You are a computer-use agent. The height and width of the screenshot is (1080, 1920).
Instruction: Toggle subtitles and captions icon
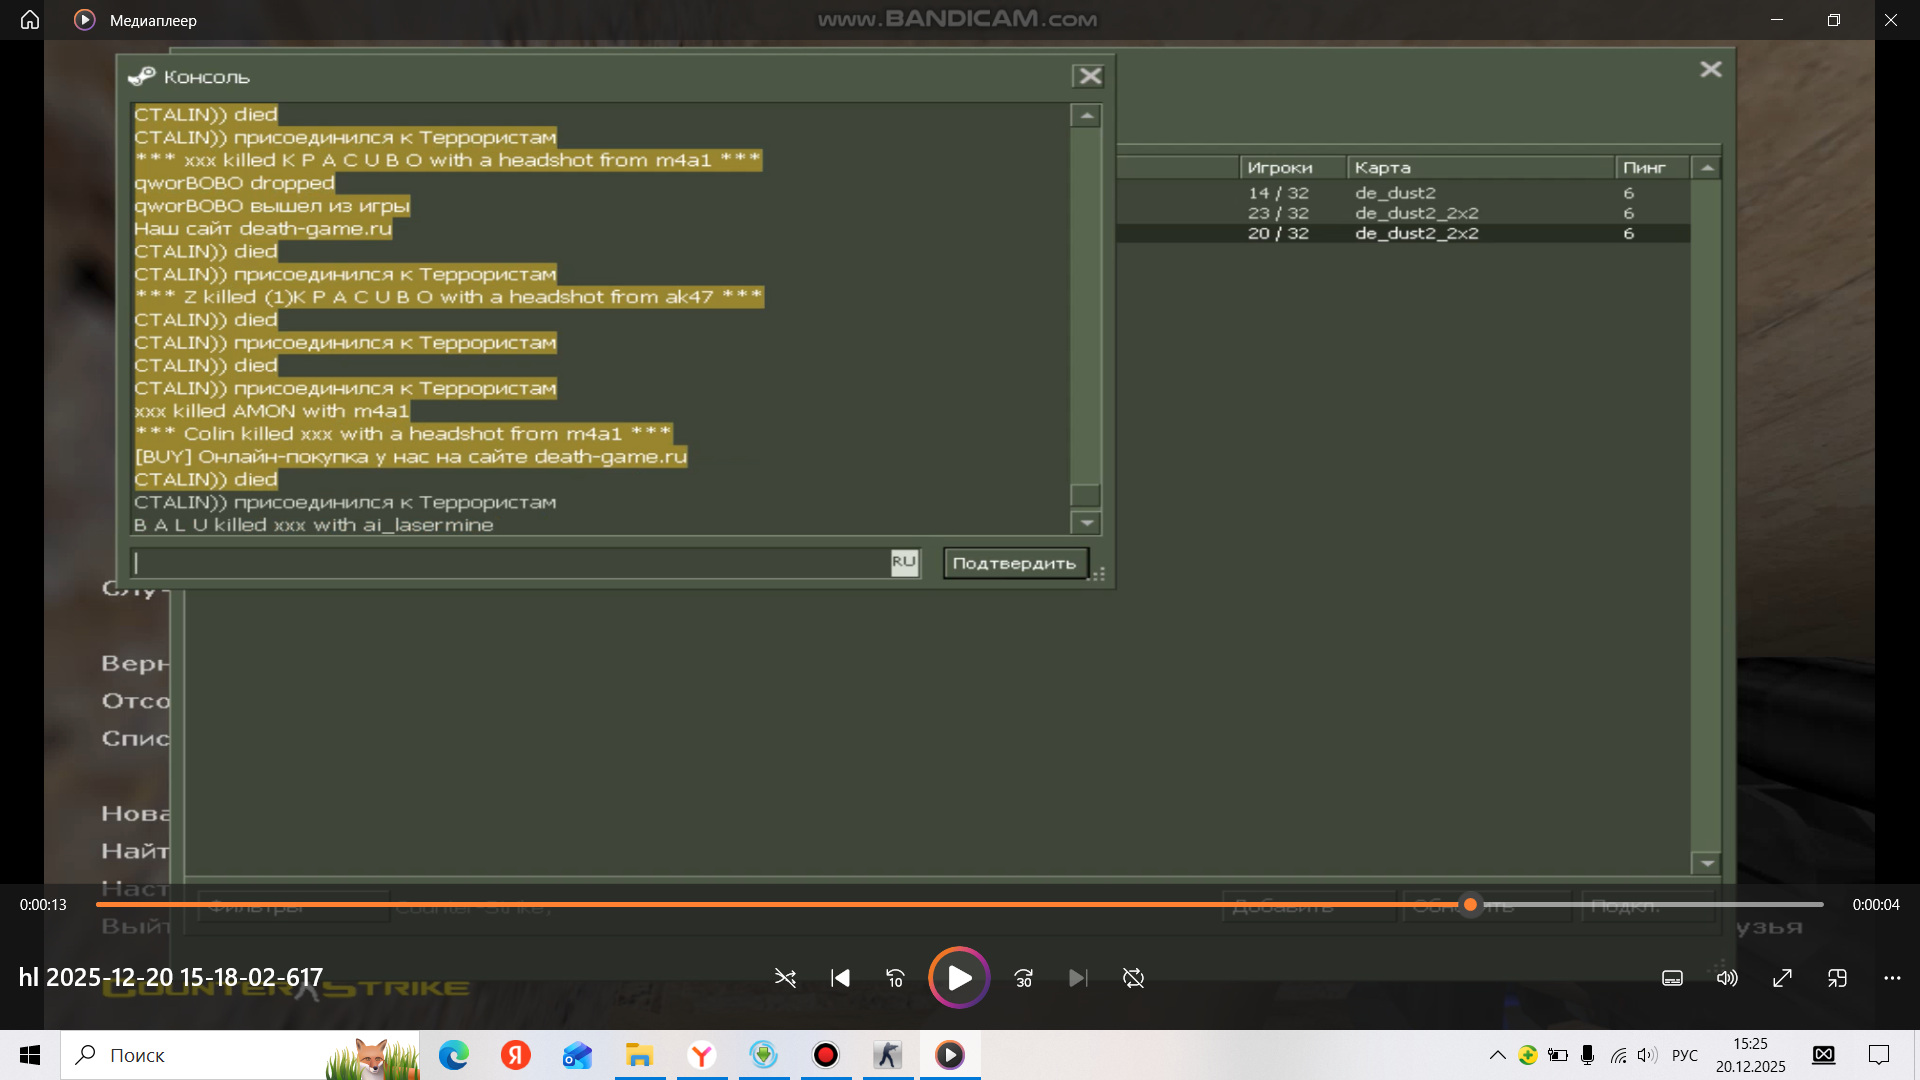[x=1672, y=978]
